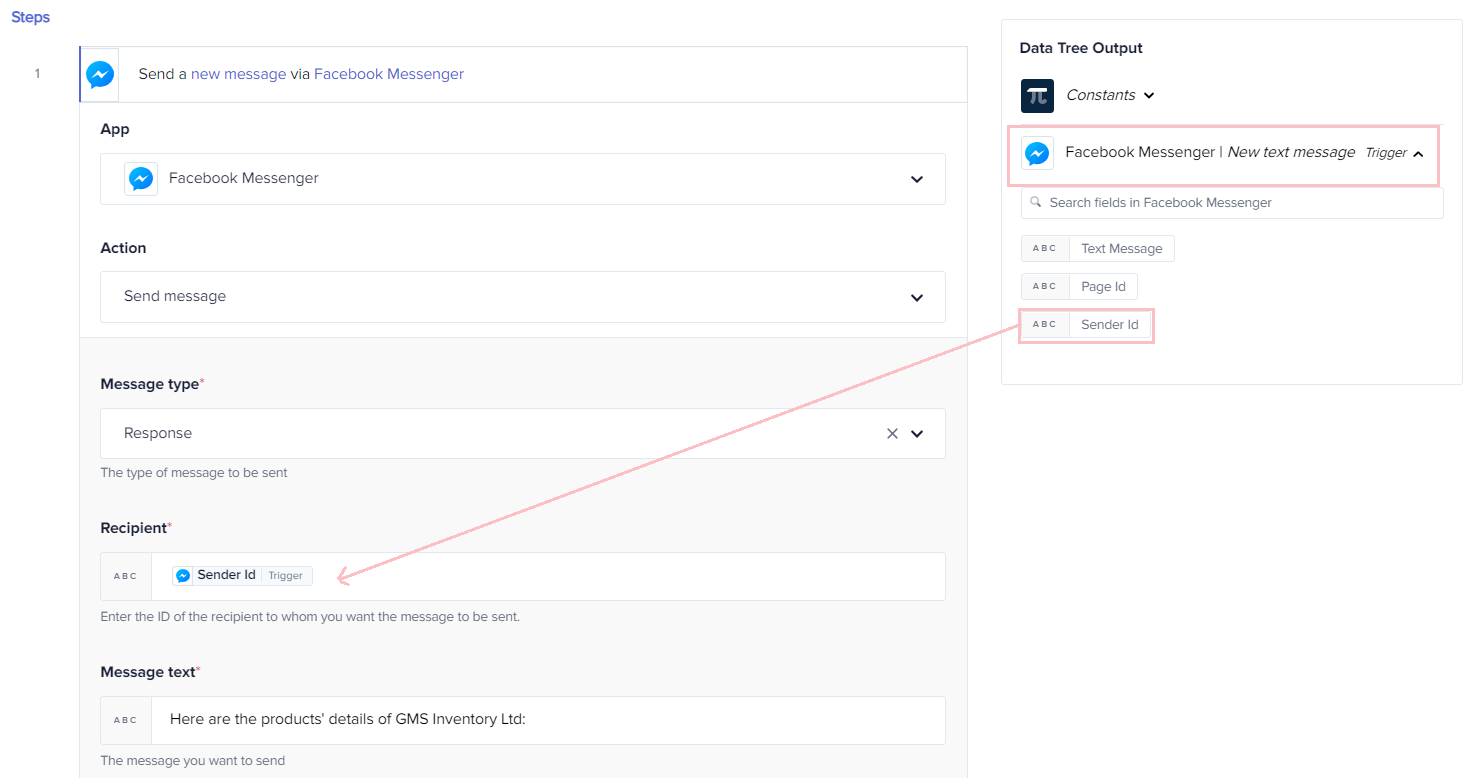Click the Sender Id Trigger pill in Recipient
This screenshot has height=778, width=1475.
pyautogui.click(x=242, y=576)
